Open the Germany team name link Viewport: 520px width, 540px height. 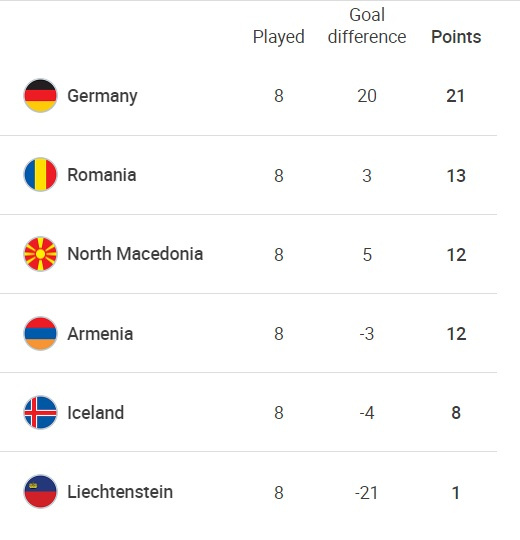(x=102, y=96)
